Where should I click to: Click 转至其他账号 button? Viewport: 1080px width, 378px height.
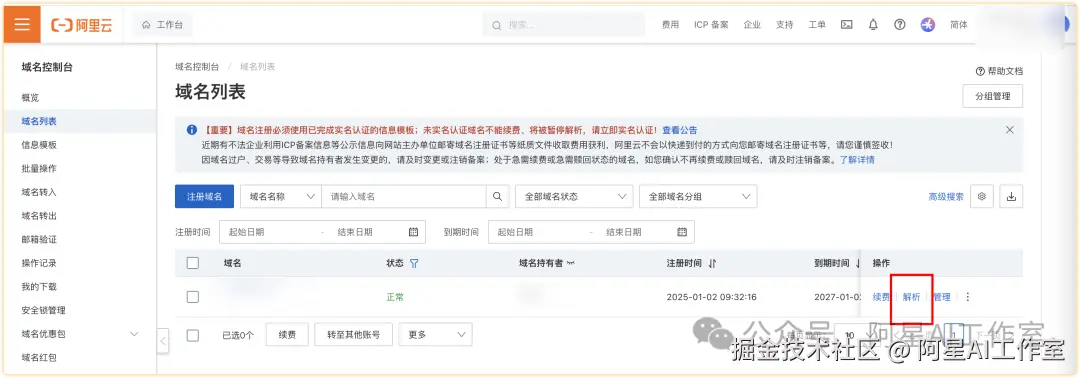tap(353, 335)
